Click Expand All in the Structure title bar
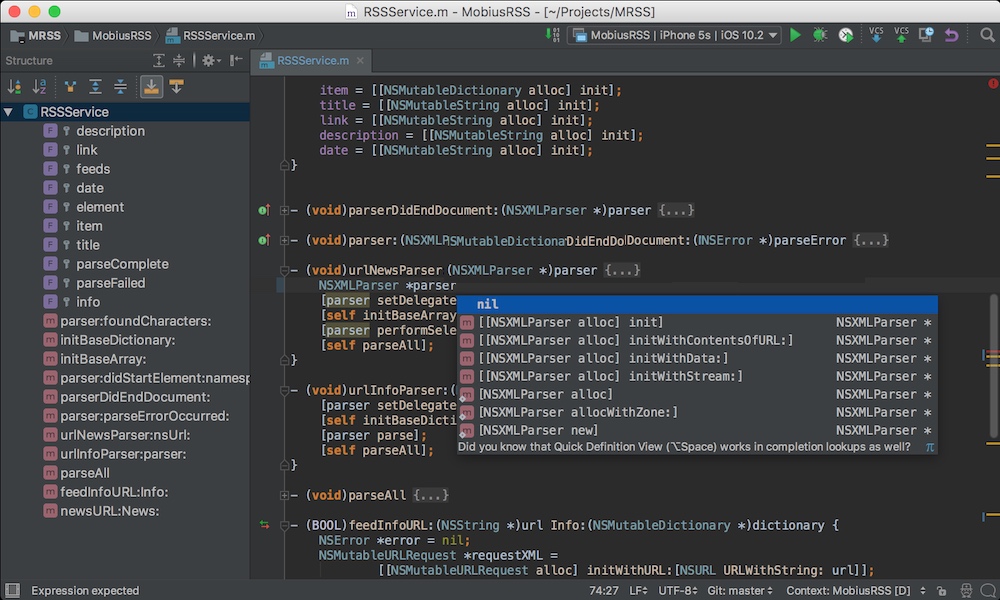Screen dimensions: 1000x600 (159, 61)
